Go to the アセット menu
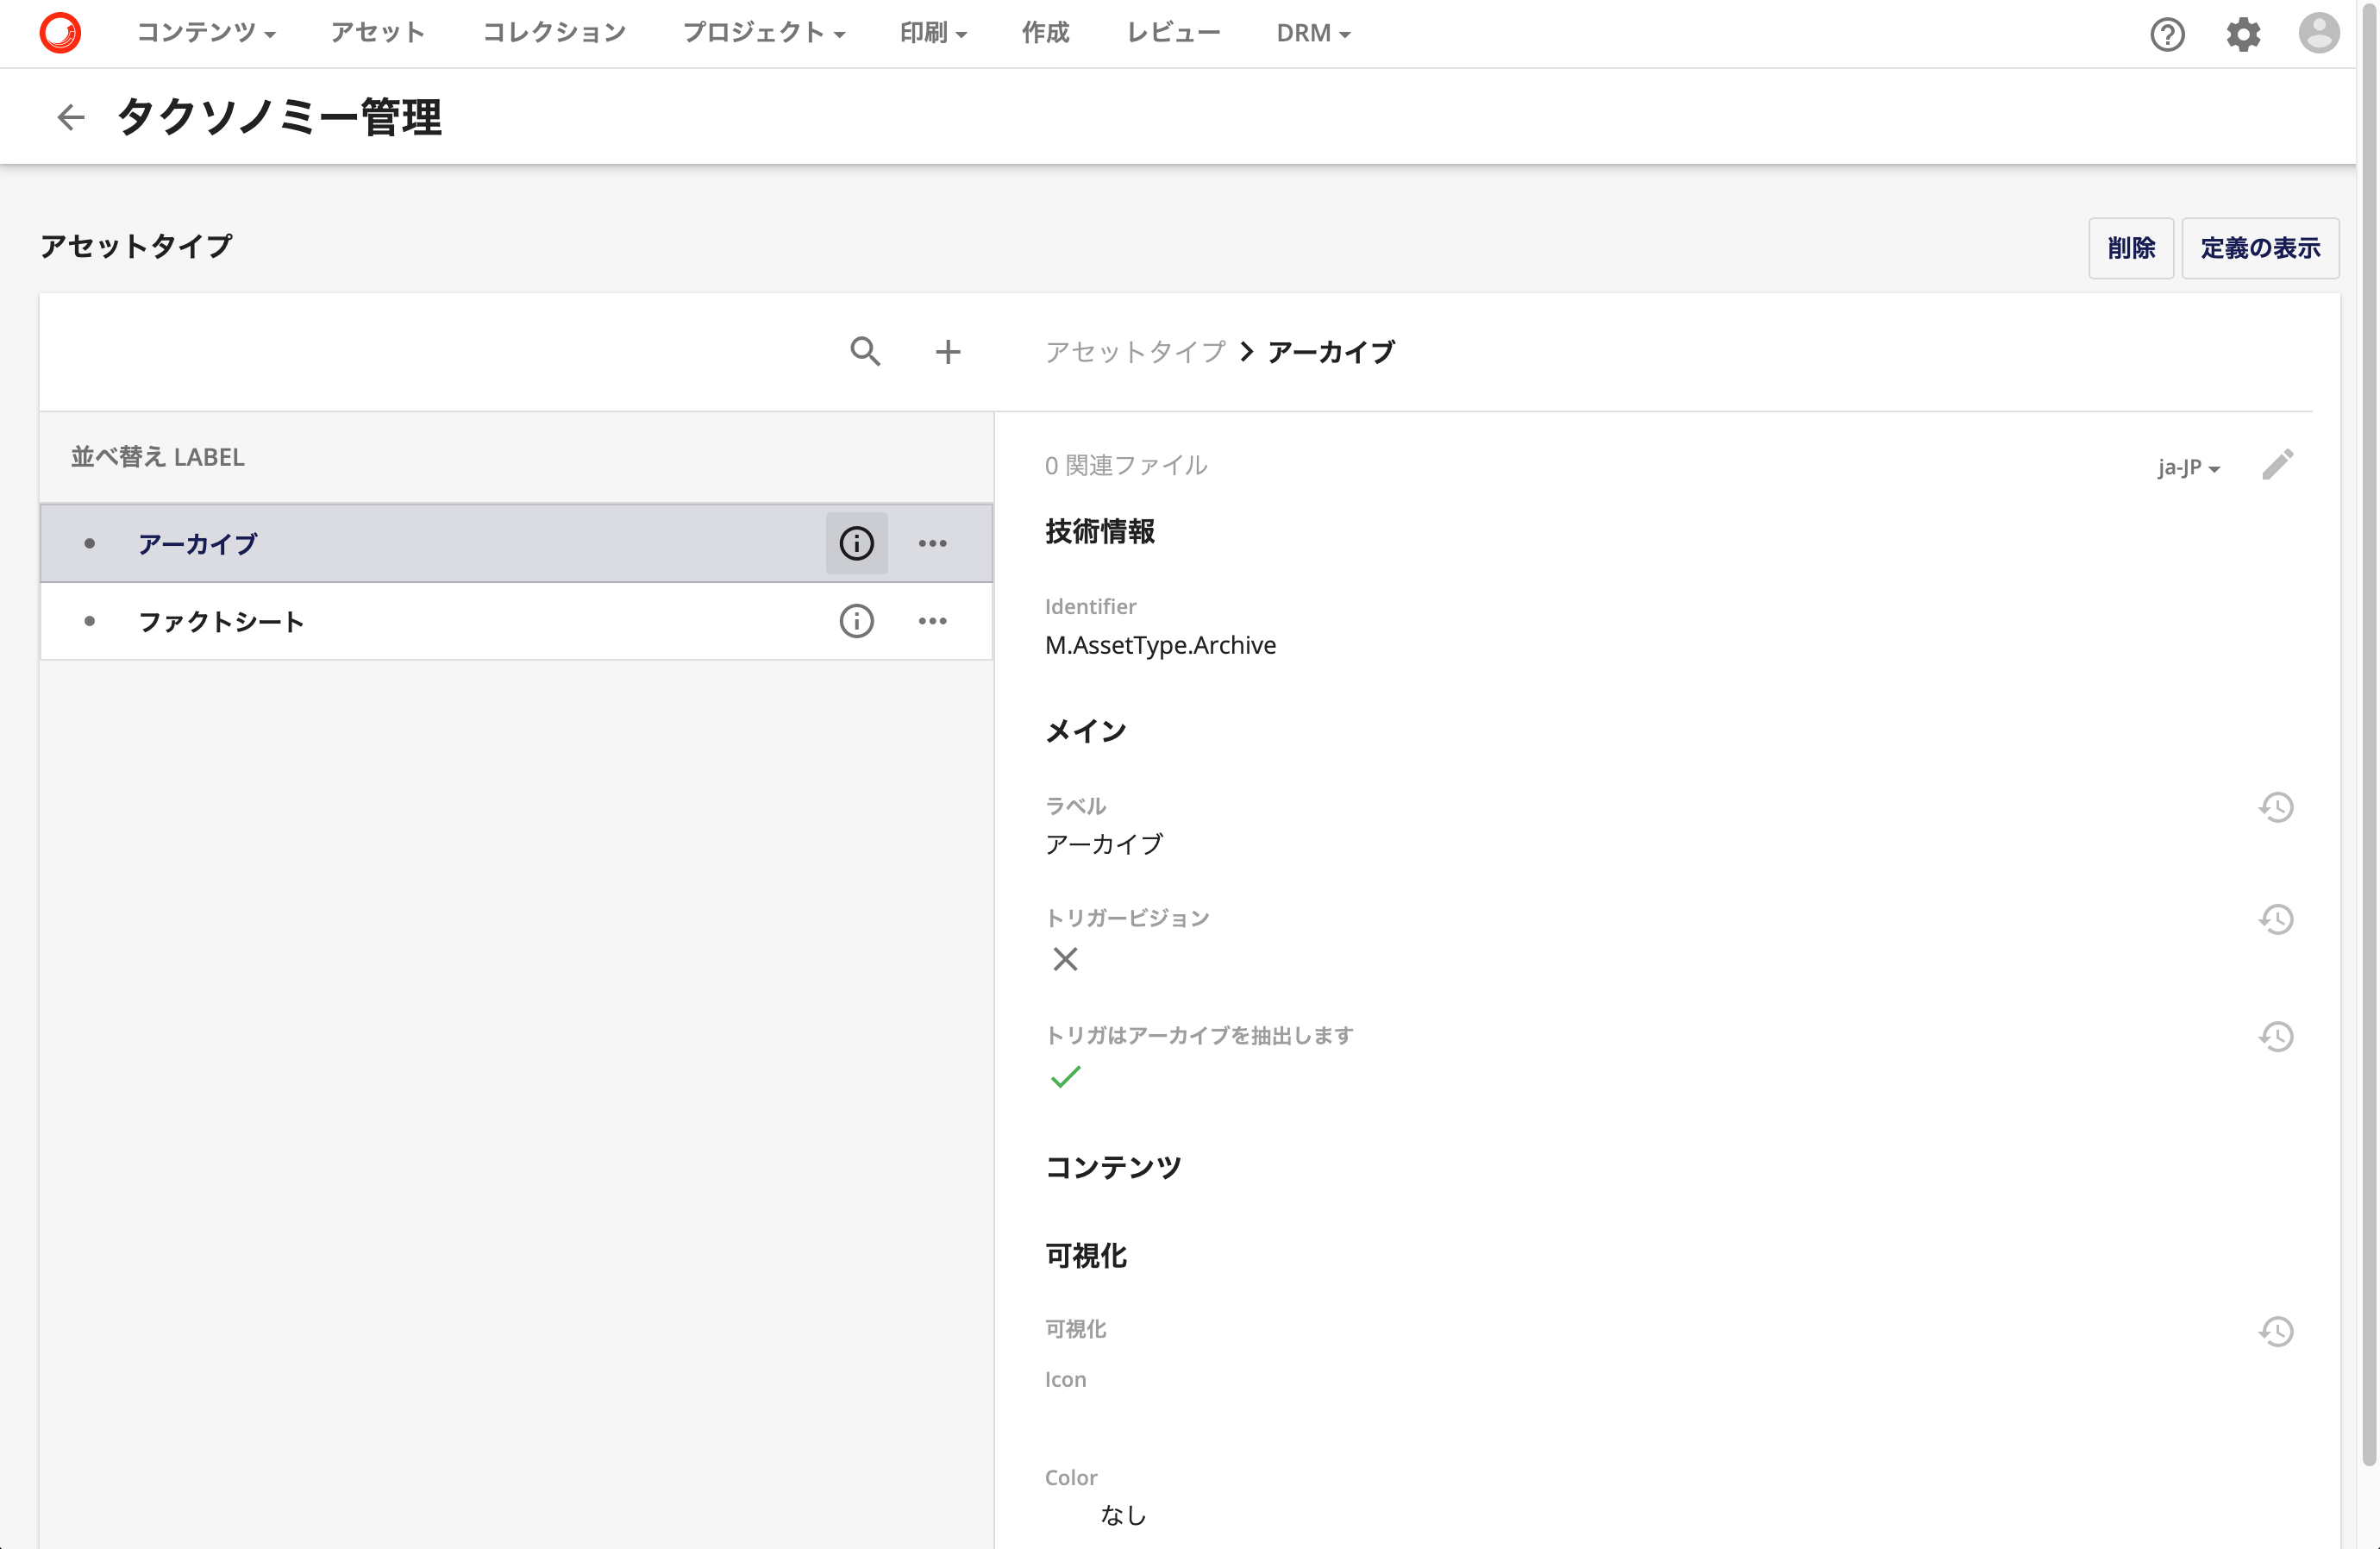The height and width of the screenshot is (1549, 2380). pos(378,33)
